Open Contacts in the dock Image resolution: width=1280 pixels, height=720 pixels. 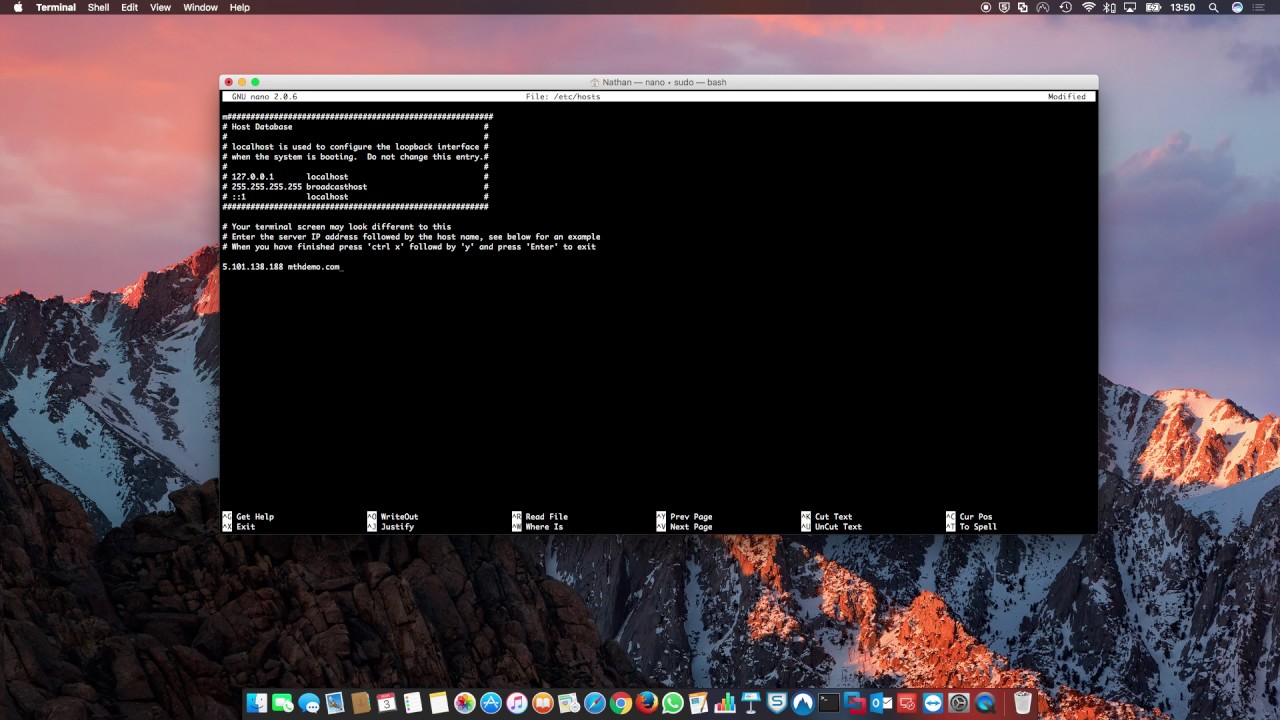coord(360,703)
